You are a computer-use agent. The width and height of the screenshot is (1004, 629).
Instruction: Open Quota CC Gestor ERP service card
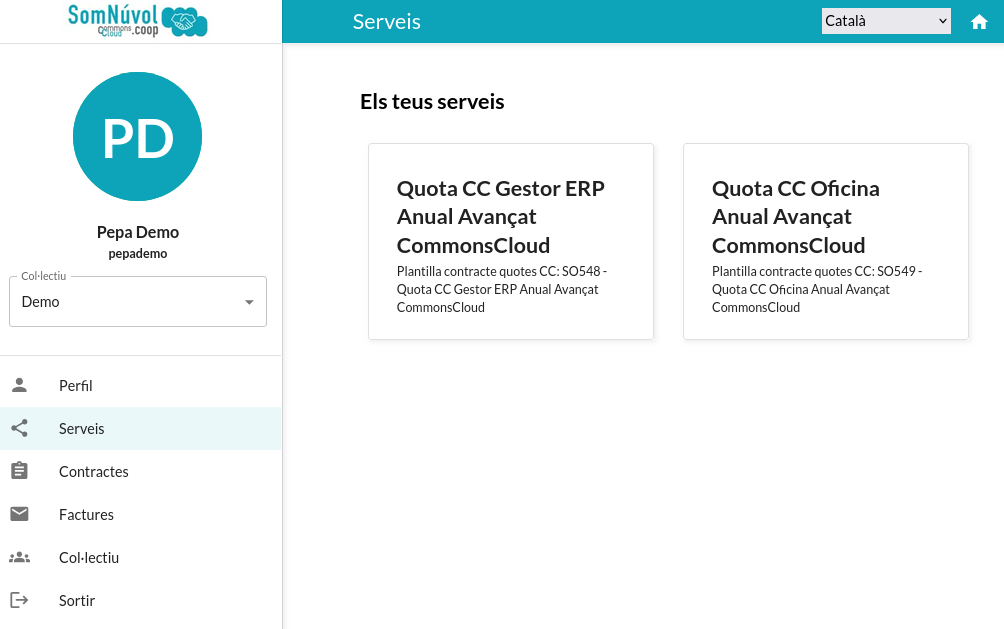[x=511, y=241]
